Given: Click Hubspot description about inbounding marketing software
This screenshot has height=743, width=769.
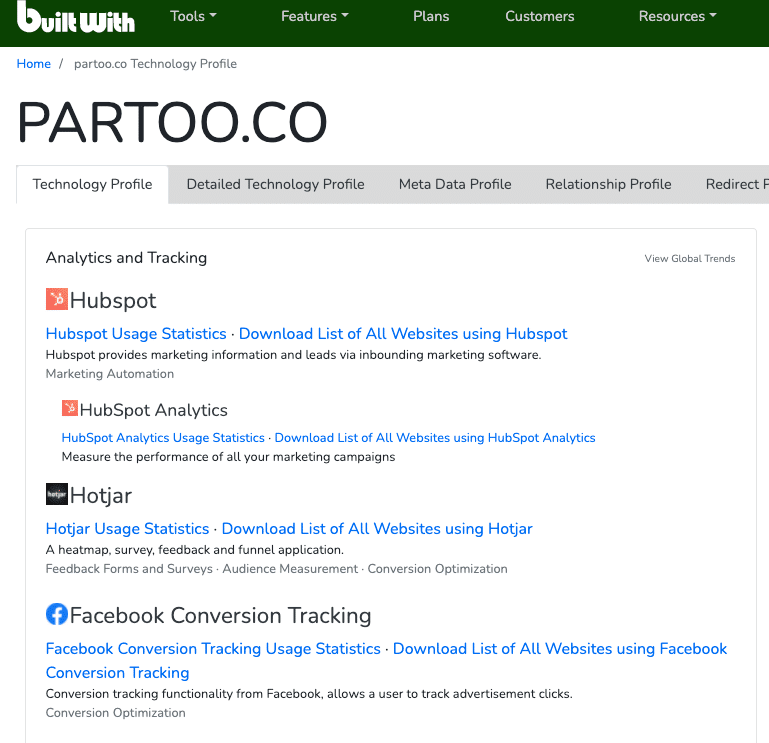Looking at the screenshot, I should point(293,355).
